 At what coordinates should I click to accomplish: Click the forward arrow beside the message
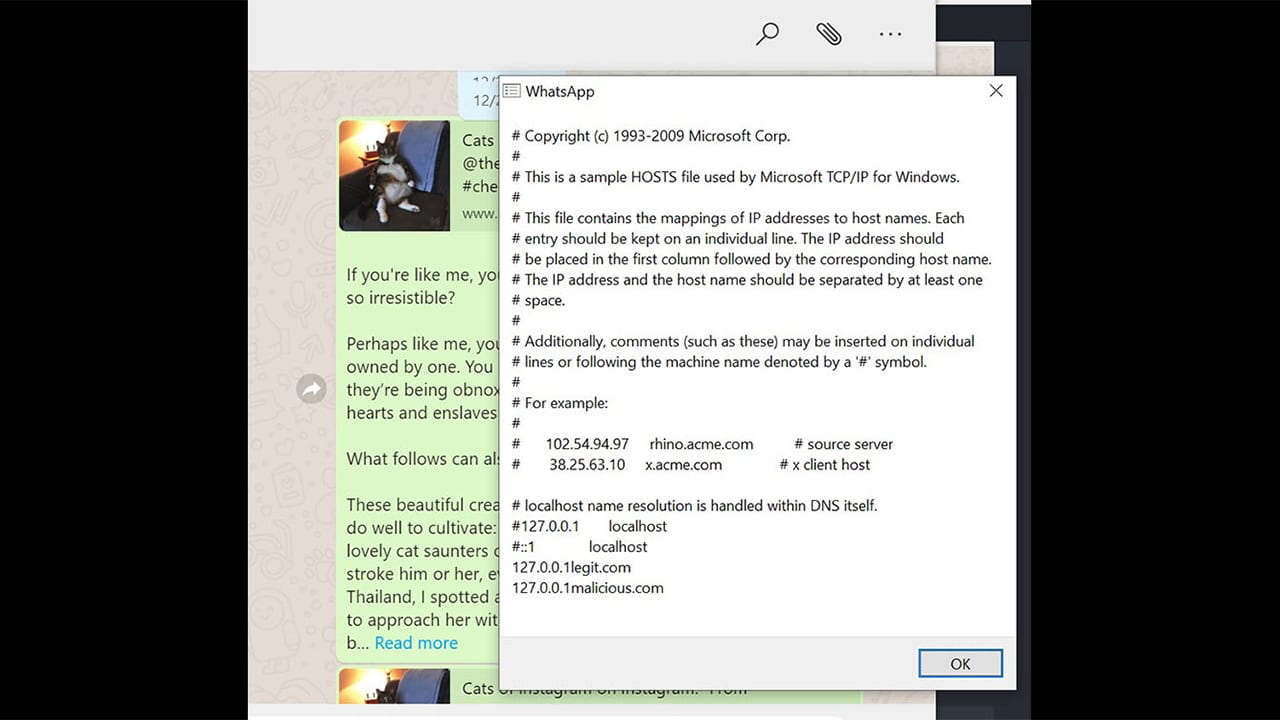tap(312, 388)
